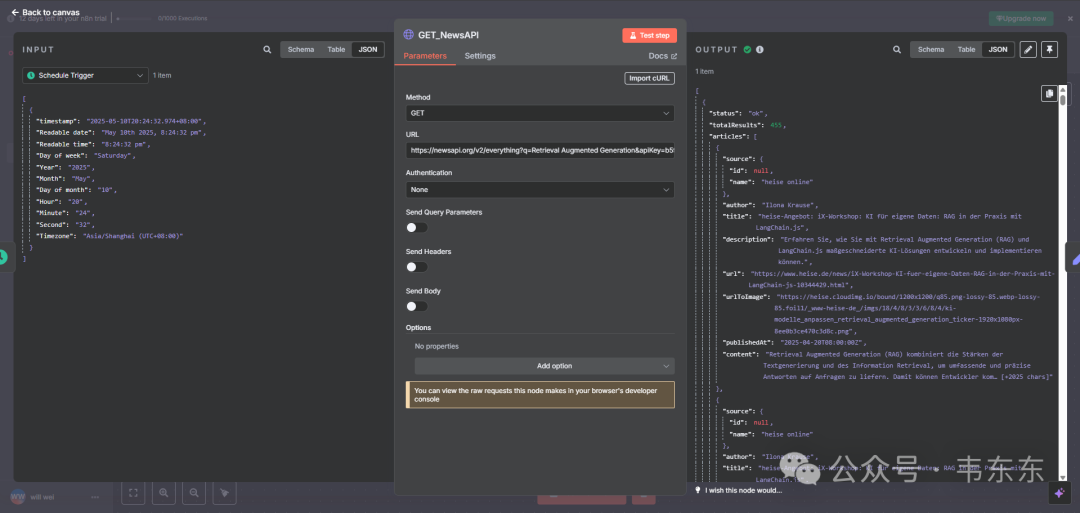Click the canvas zoom-to-fit icon
Image resolution: width=1080 pixels, height=513 pixels.
pyautogui.click(x=134, y=492)
